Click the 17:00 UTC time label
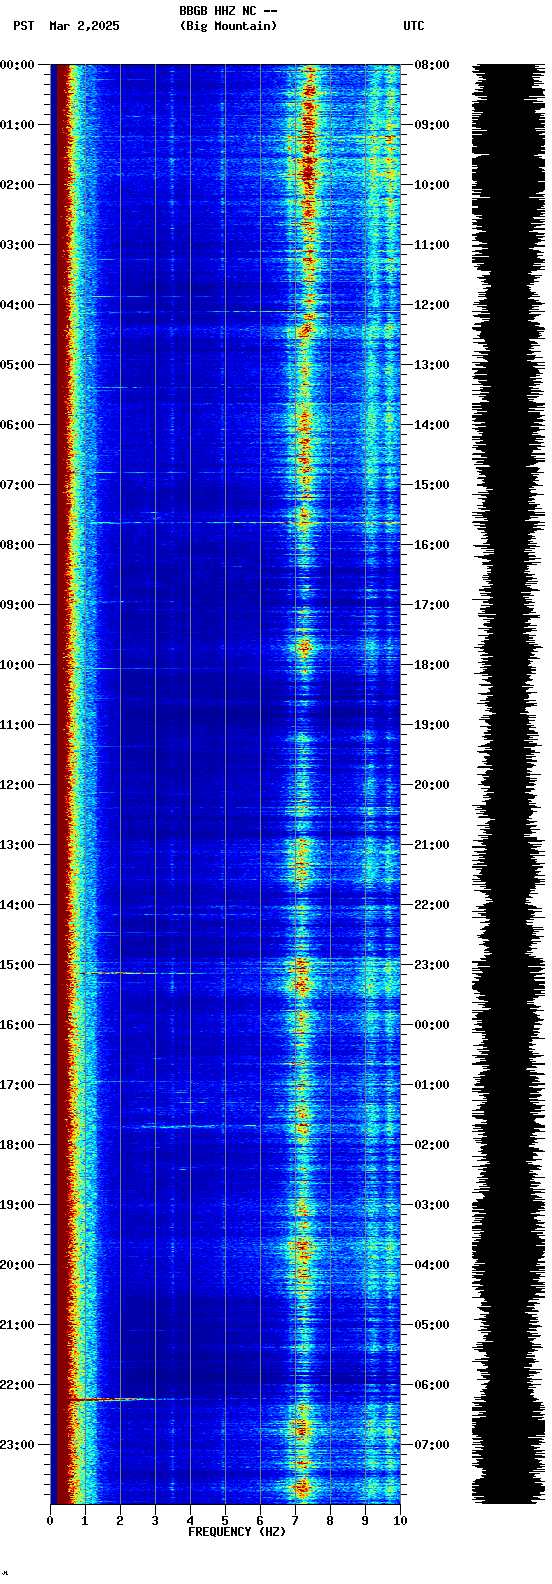Viewport: 552px width, 1584px height. [x=432, y=605]
